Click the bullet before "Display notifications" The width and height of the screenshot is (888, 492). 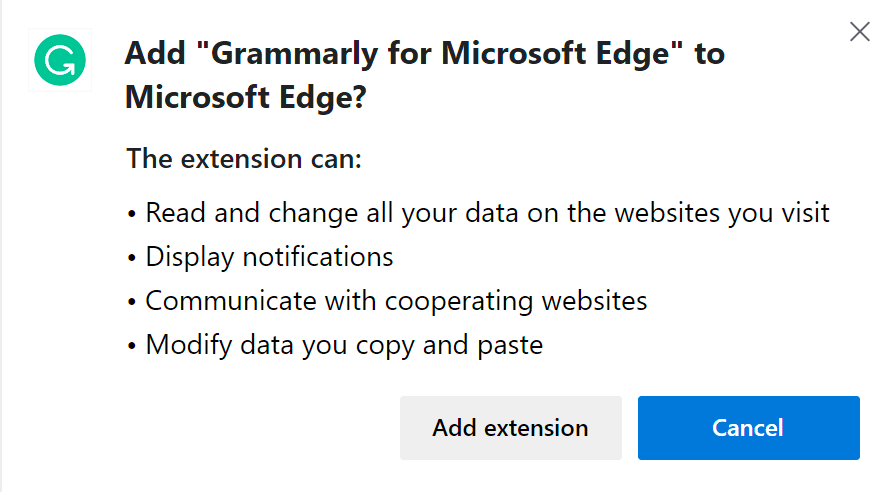[132, 258]
